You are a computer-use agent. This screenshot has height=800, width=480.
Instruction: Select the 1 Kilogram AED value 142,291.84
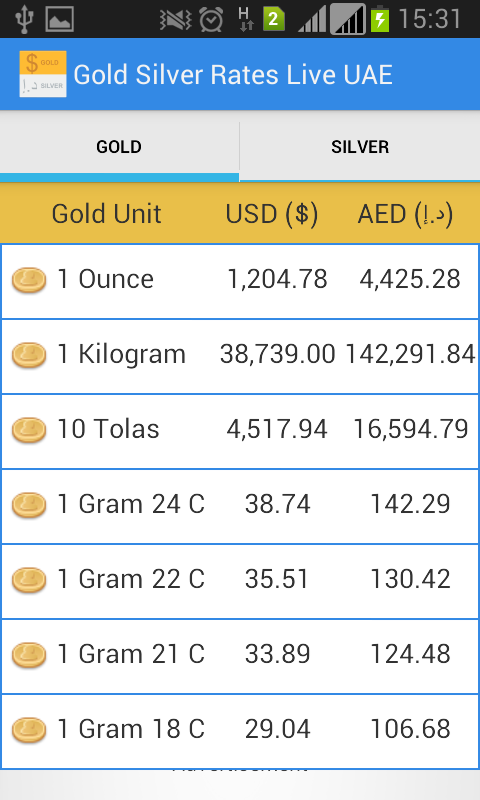coord(411,354)
